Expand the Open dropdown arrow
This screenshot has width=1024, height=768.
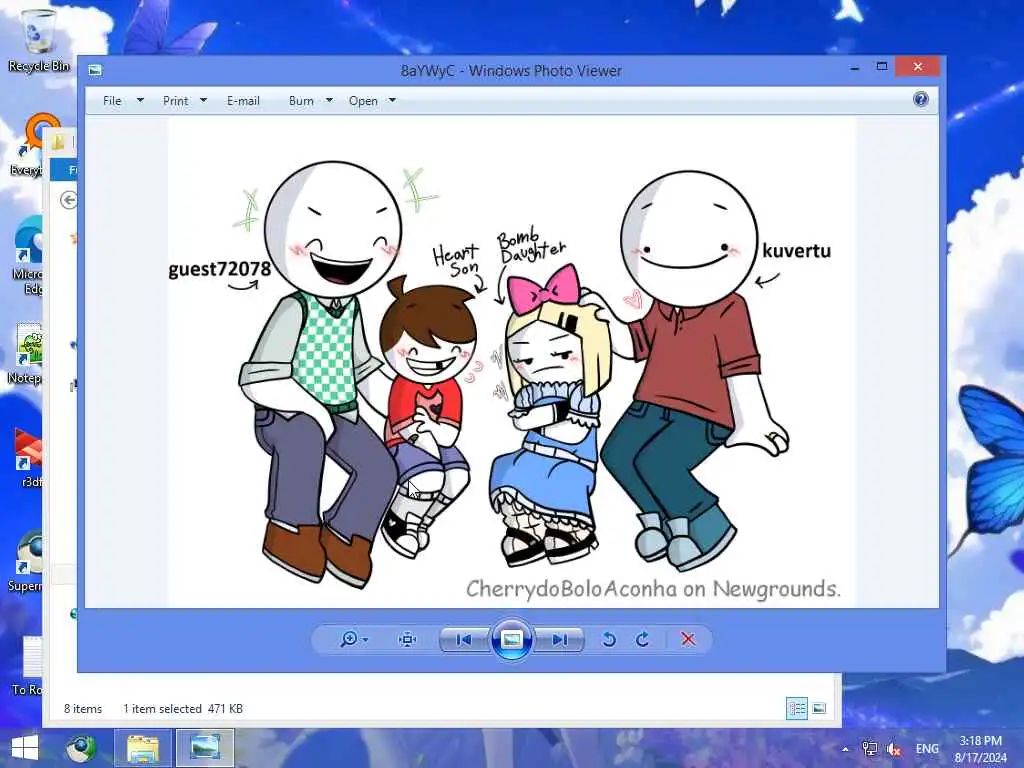click(392, 101)
